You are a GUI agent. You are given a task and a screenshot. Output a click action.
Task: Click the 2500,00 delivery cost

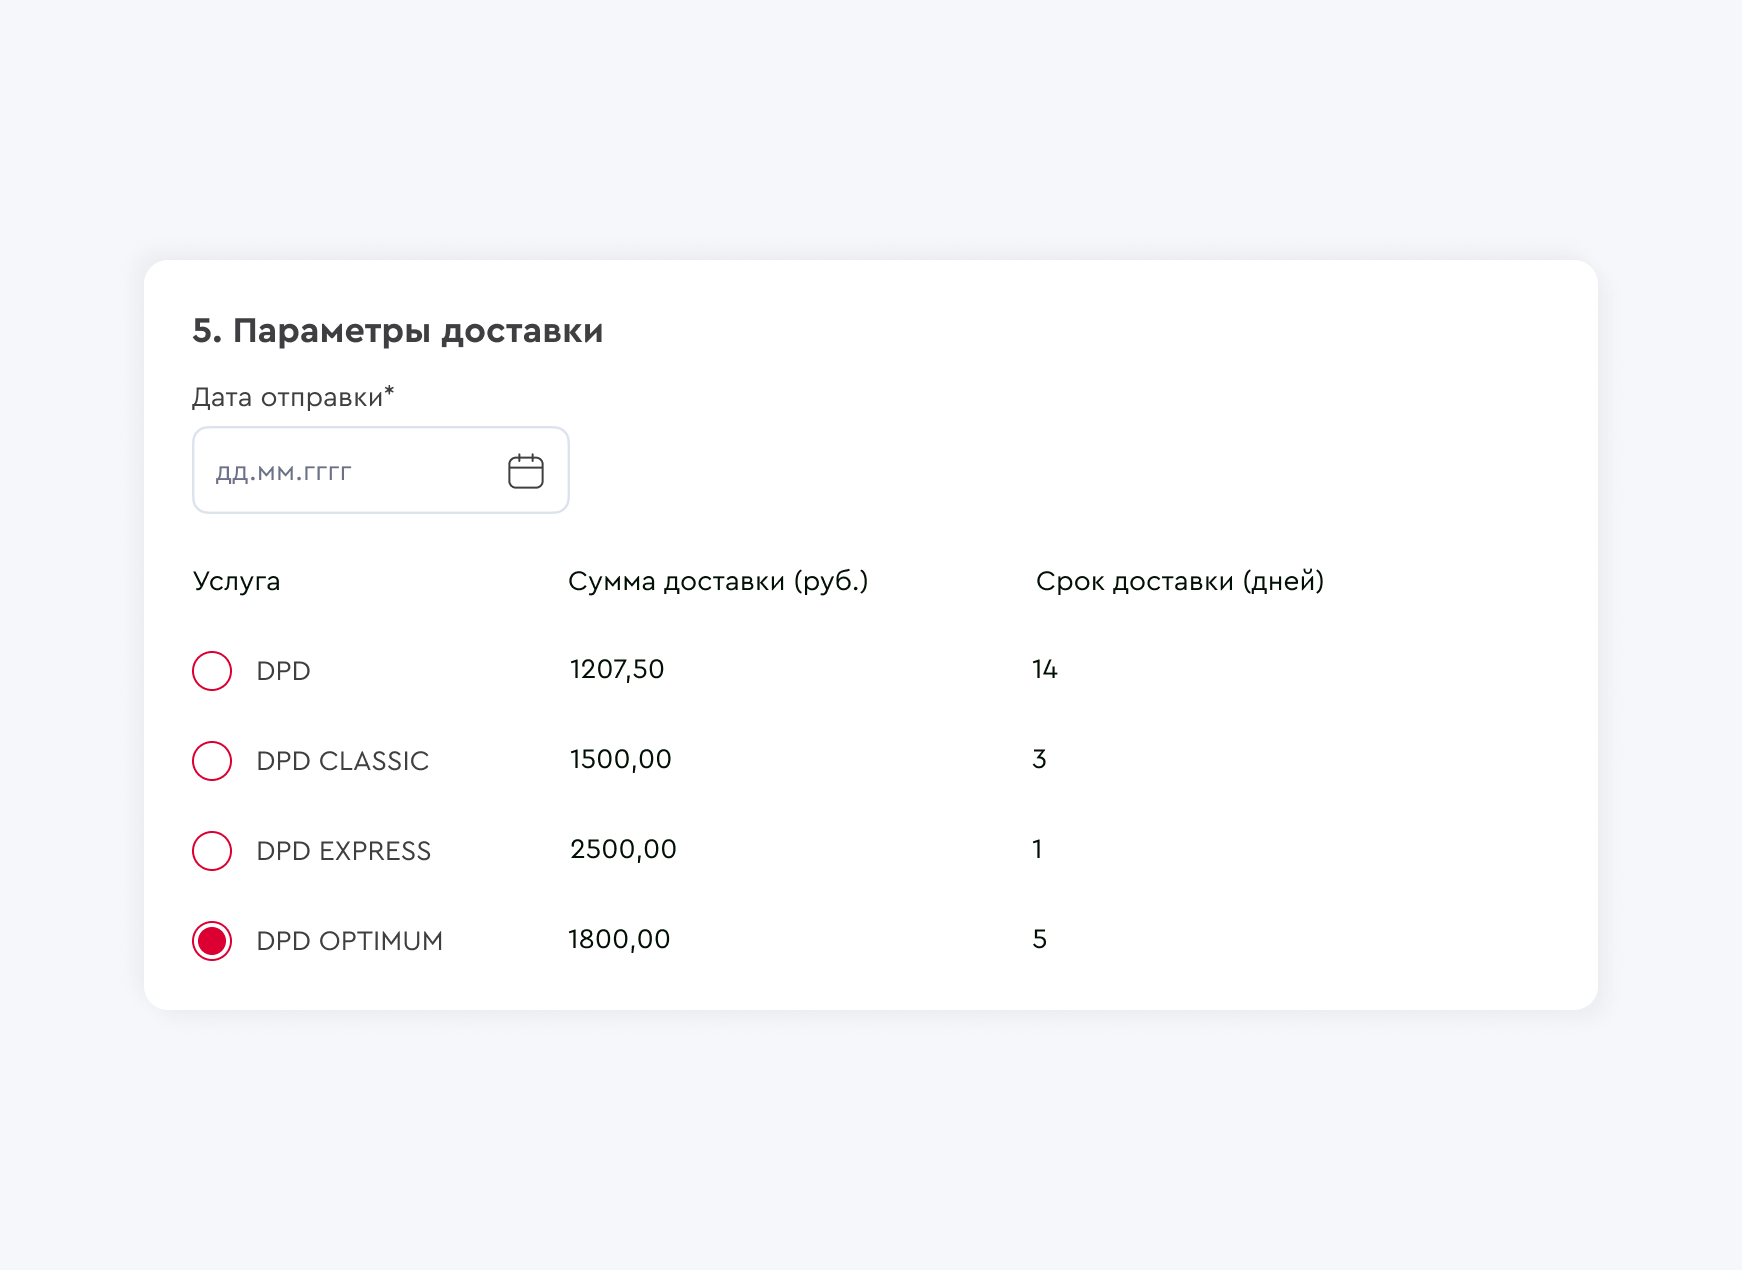623,849
